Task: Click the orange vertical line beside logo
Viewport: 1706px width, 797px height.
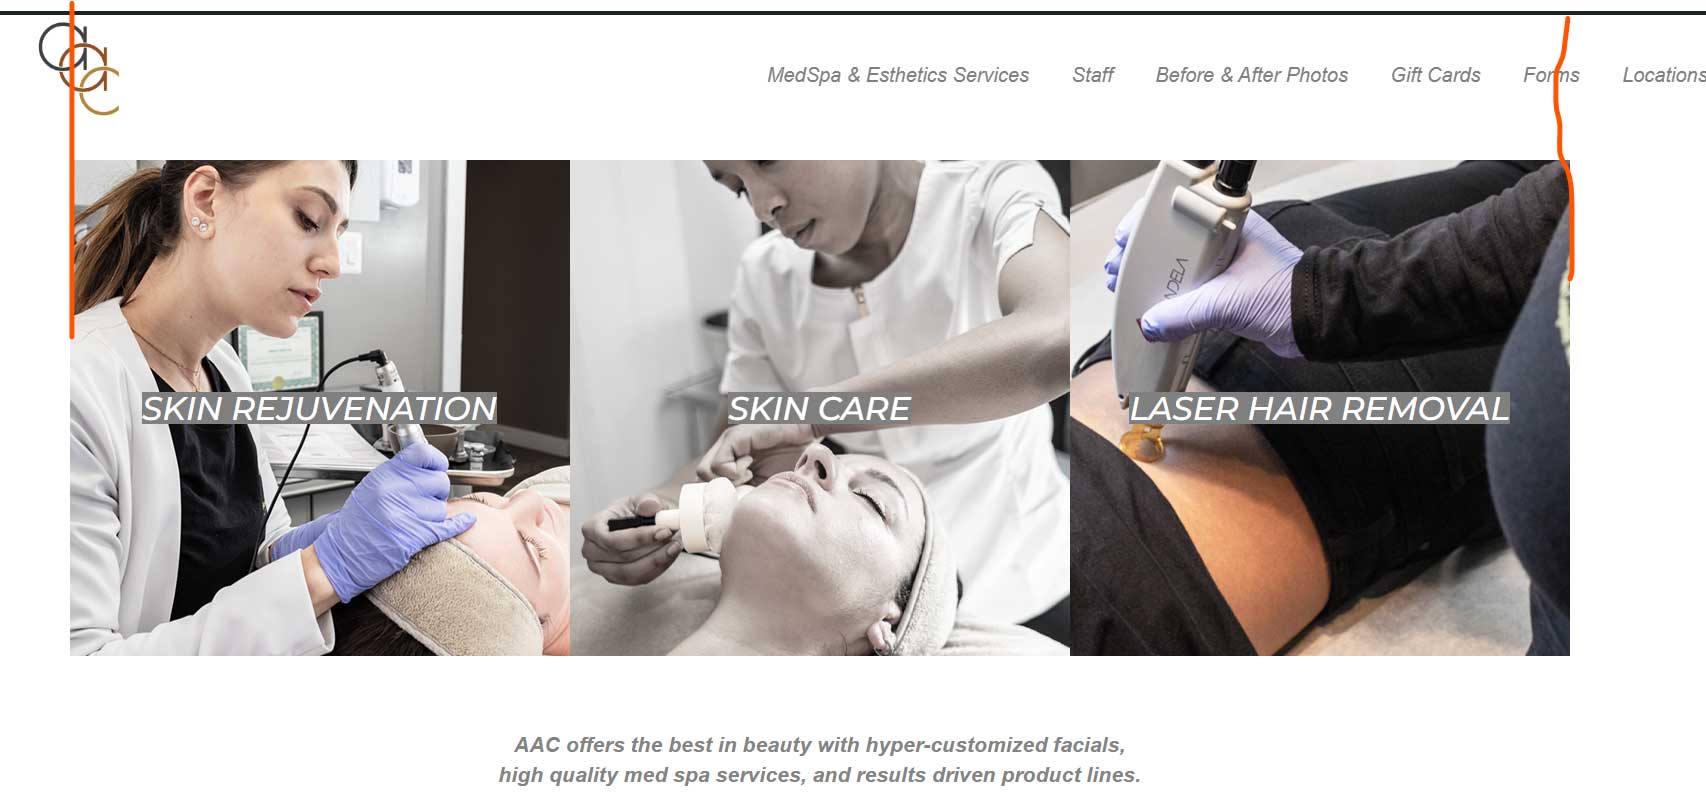Action: (72, 170)
